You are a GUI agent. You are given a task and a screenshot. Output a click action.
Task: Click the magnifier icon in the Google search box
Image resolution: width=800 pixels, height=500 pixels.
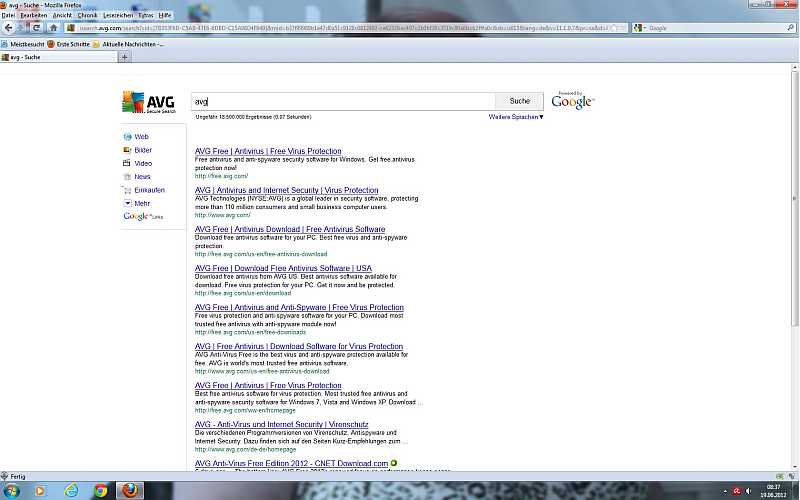(790, 28)
